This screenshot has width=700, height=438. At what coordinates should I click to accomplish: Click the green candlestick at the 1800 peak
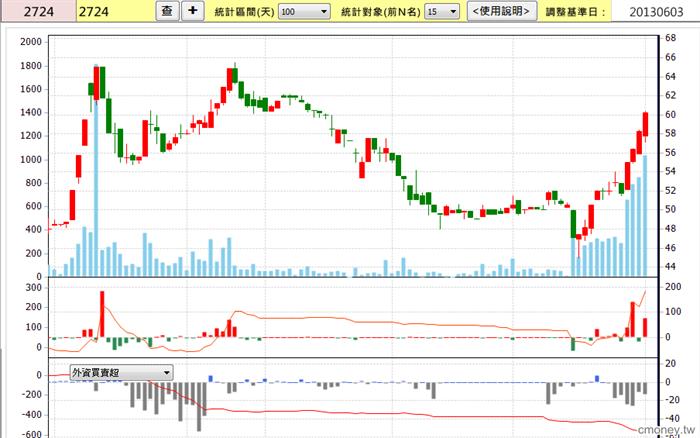click(x=103, y=82)
